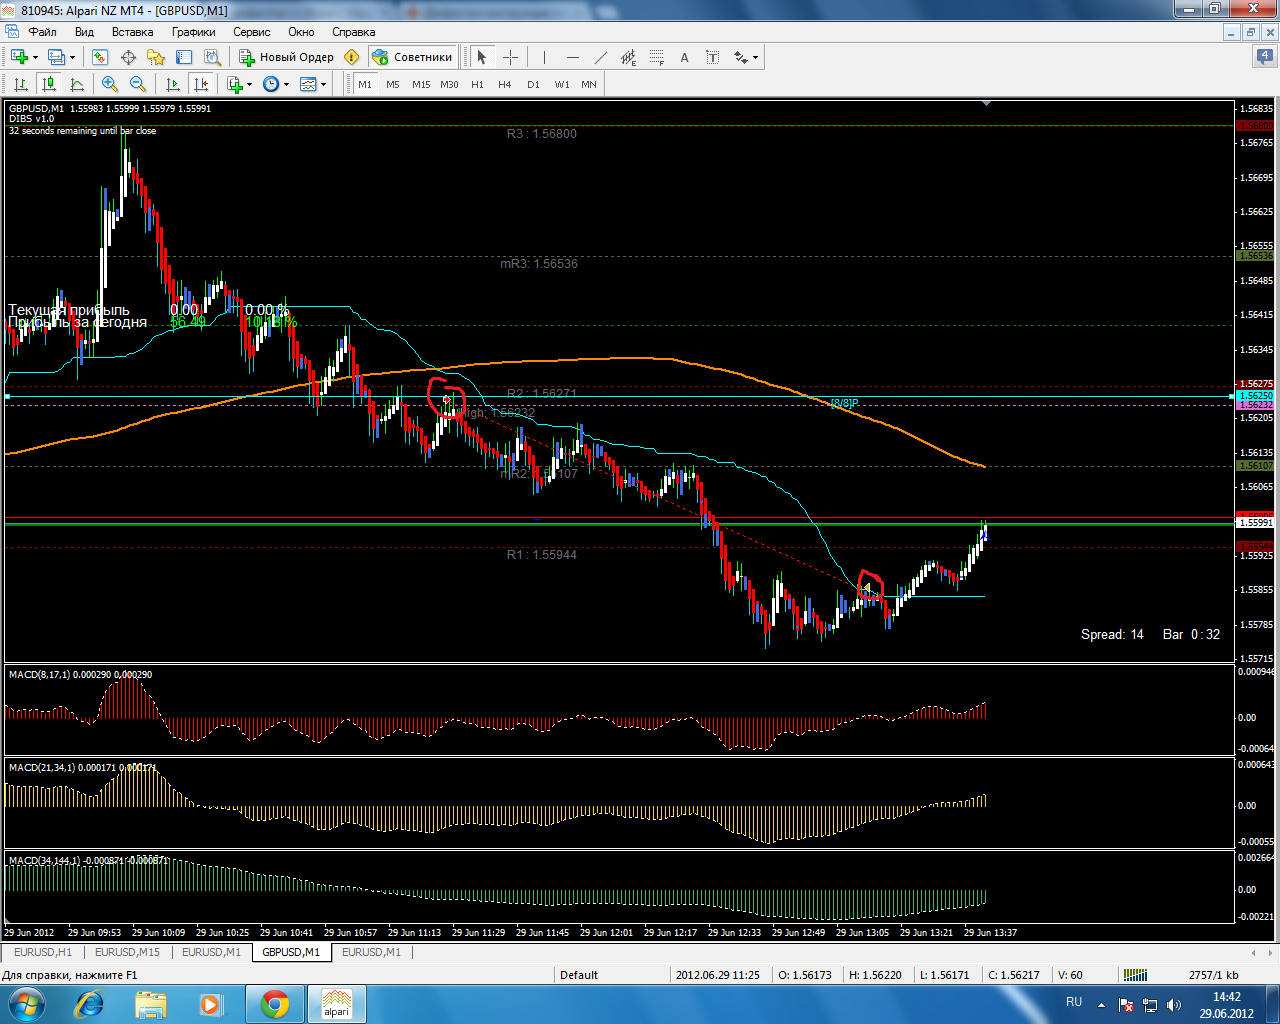Choose the equidistant channel tool

pyautogui.click(x=628, y=57)
